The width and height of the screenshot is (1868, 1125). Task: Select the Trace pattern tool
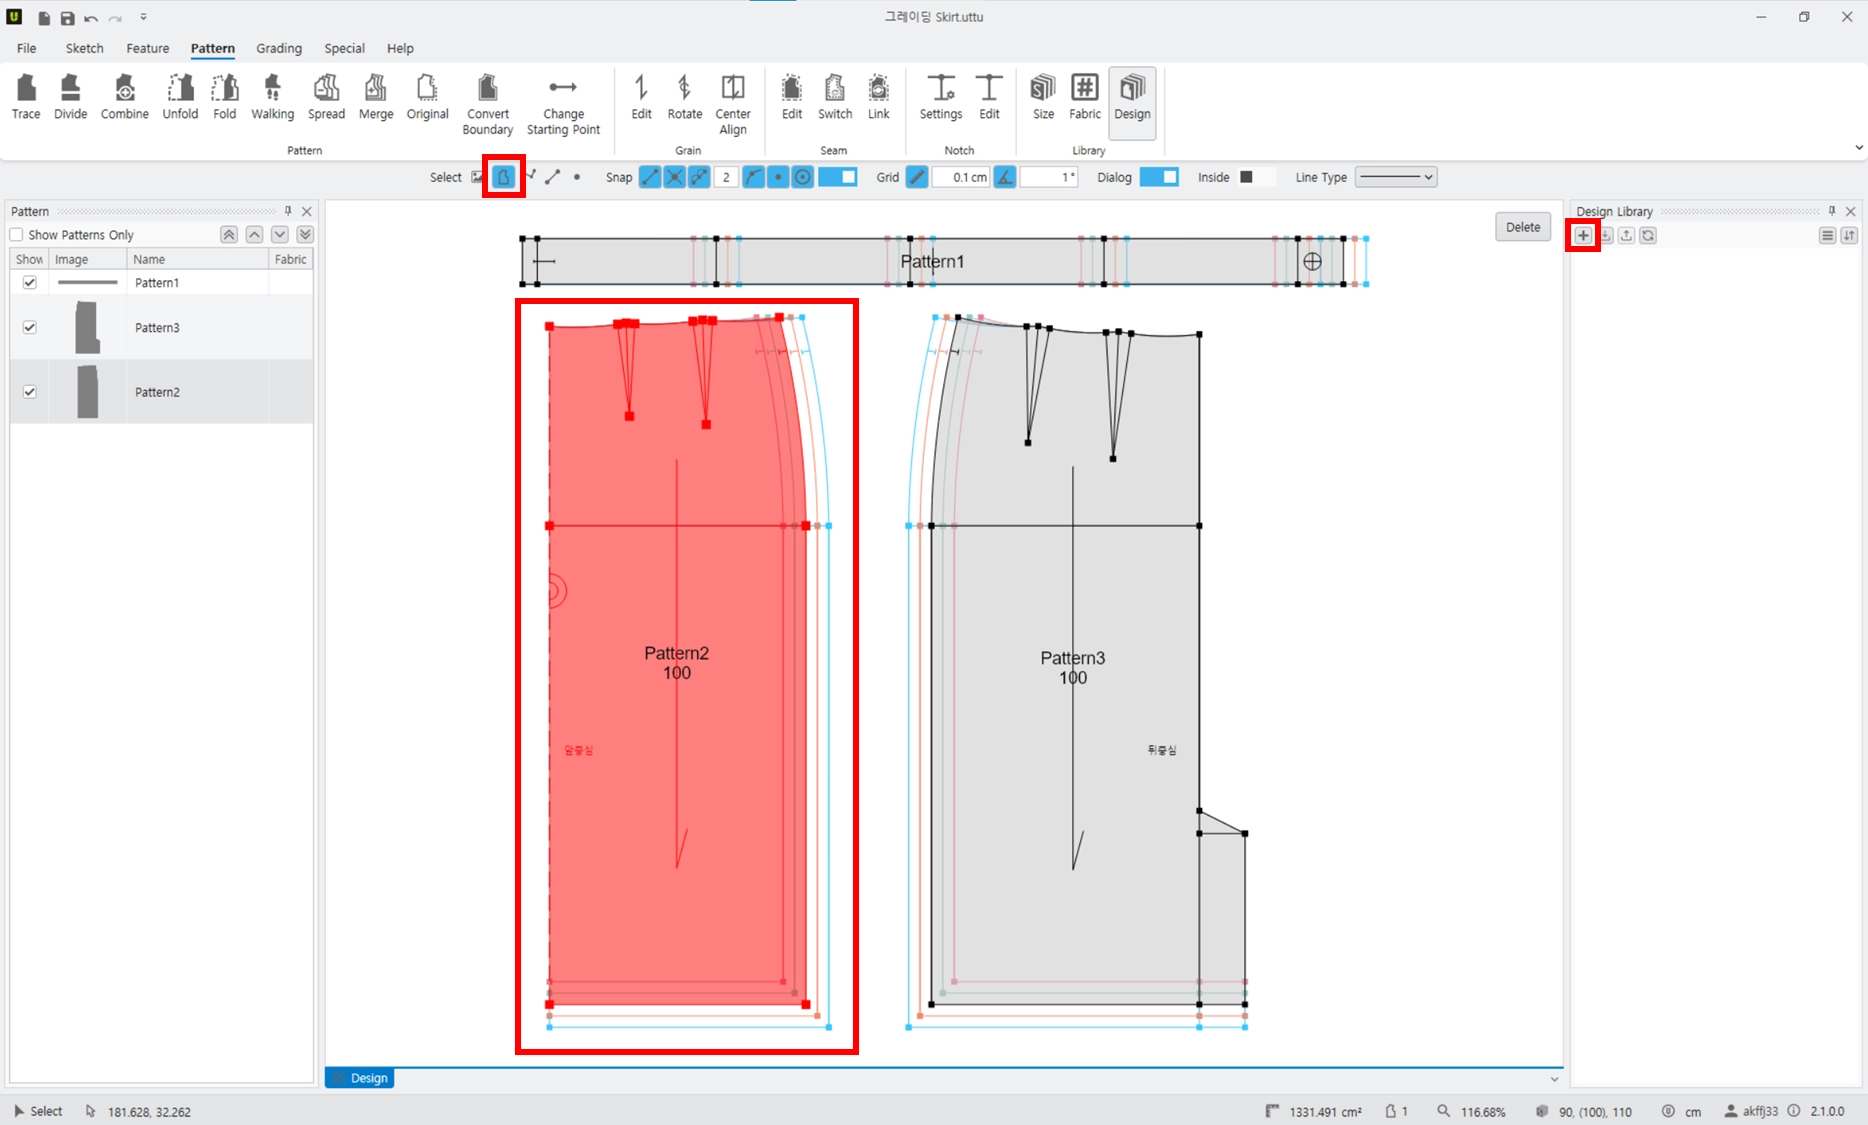click(26, 97)
